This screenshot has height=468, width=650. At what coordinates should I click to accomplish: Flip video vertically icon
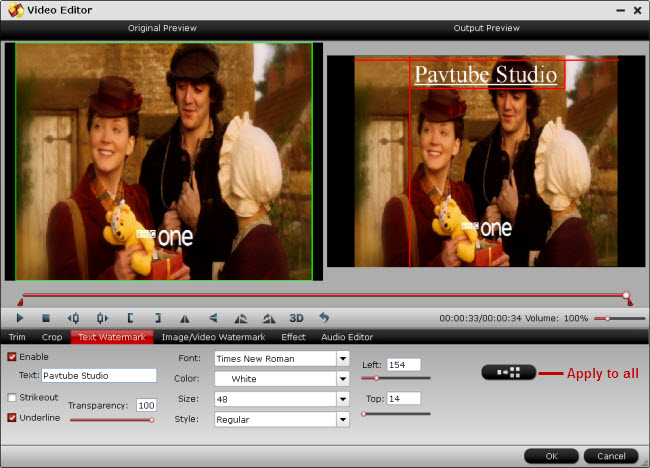(x=213, y=318)
